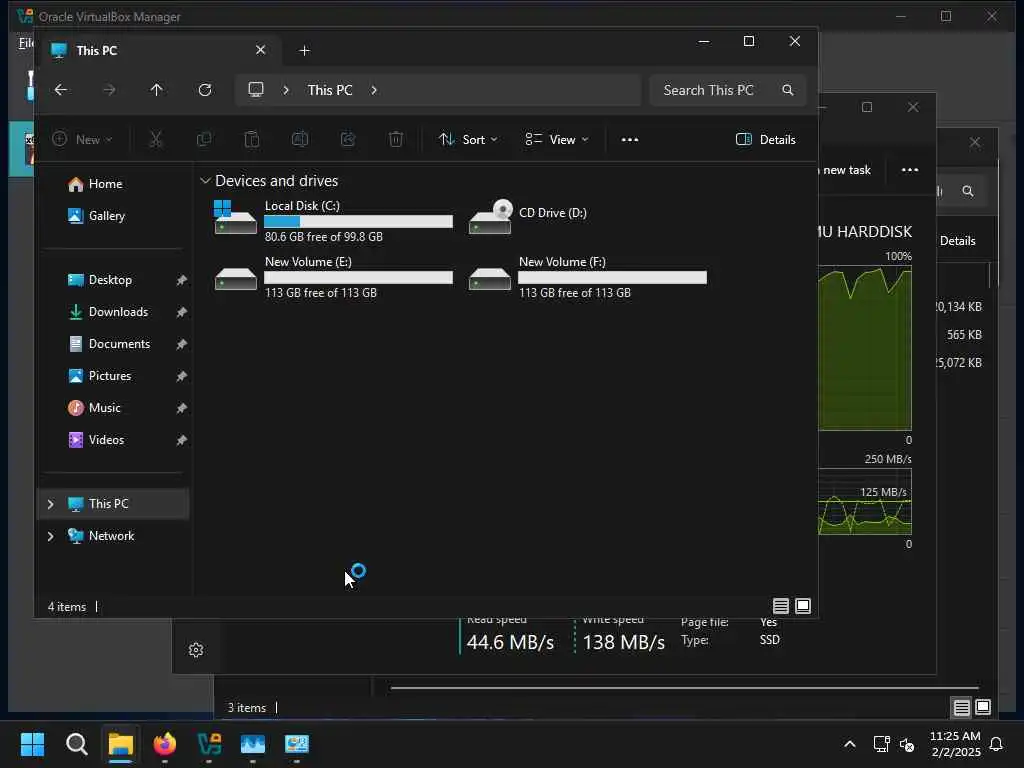Click Details in the back window
Screen dimensions: 1024x768
(957, 241)
